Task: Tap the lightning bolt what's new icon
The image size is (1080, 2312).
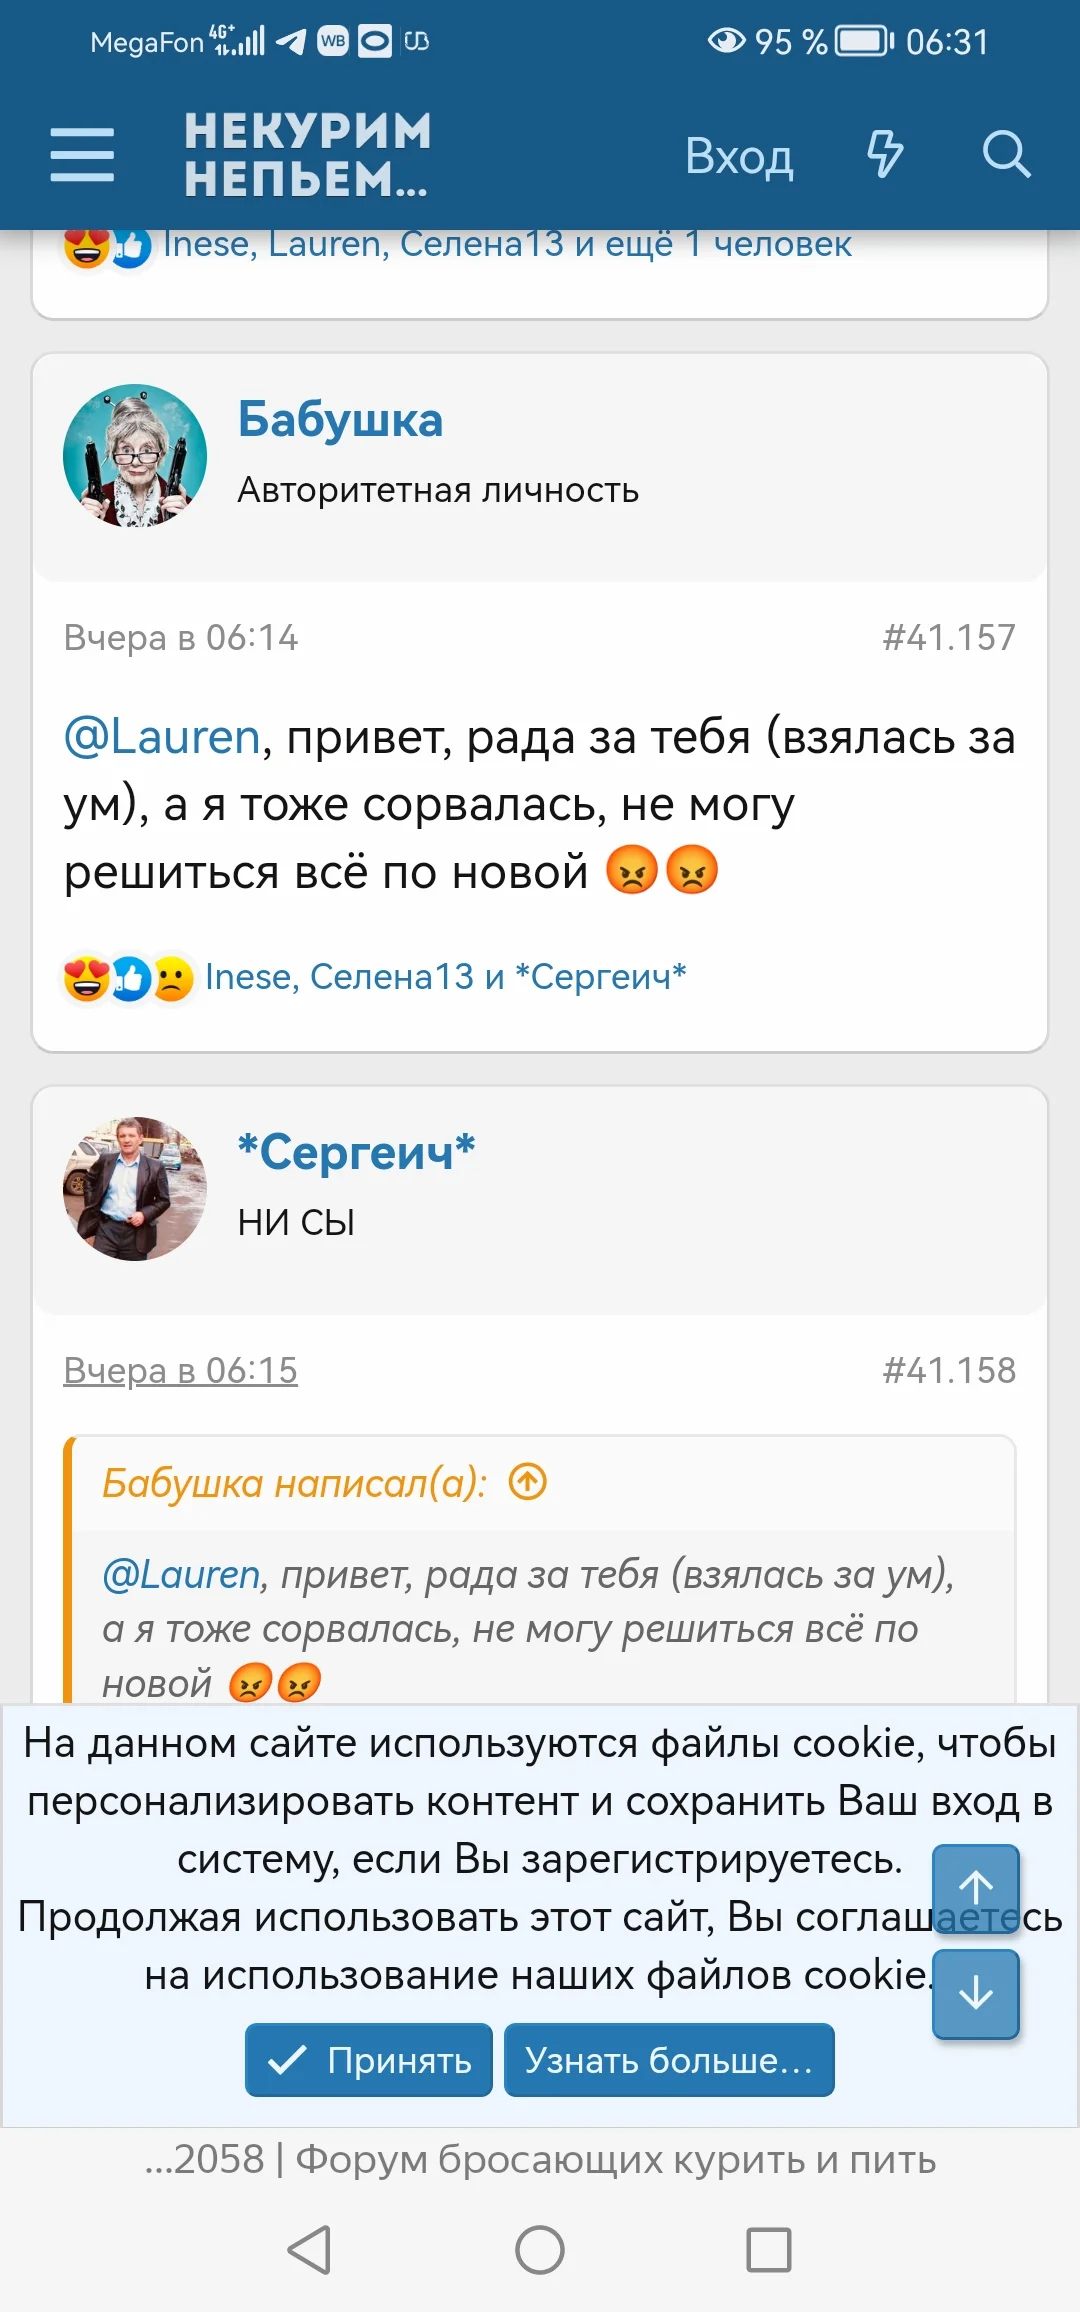Action: coord(884,155)
